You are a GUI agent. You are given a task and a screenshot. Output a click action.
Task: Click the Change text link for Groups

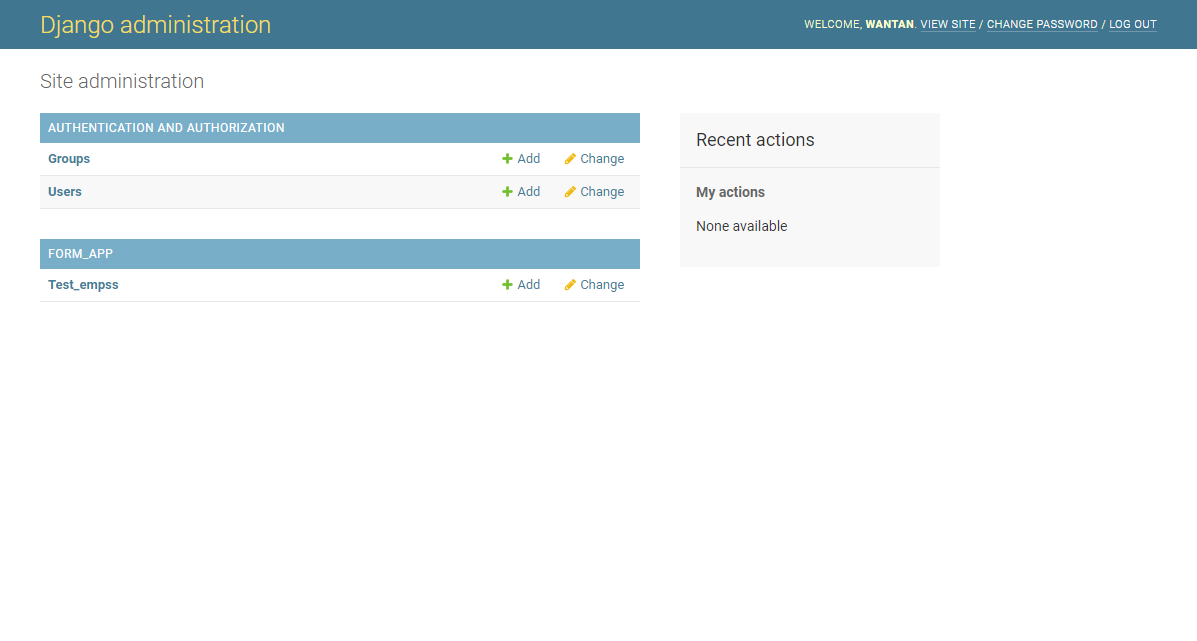(x=602, y=159)
